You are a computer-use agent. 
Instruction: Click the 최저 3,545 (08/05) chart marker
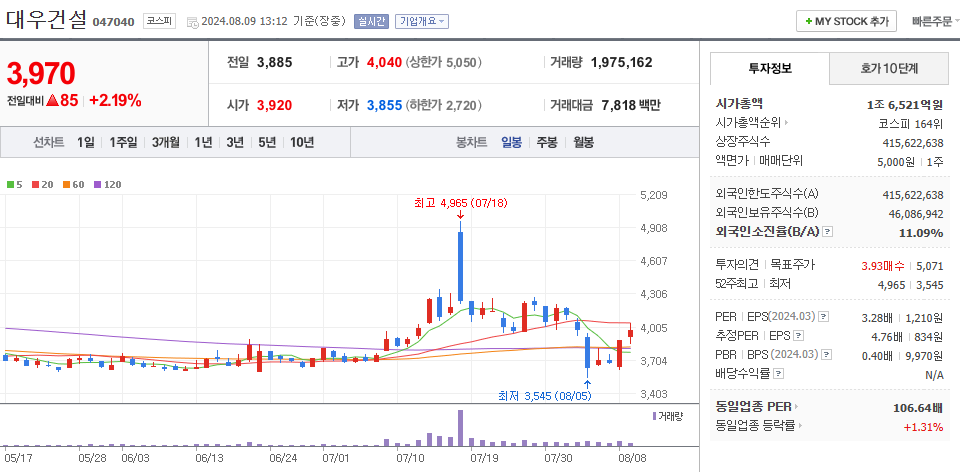point(545,396)
